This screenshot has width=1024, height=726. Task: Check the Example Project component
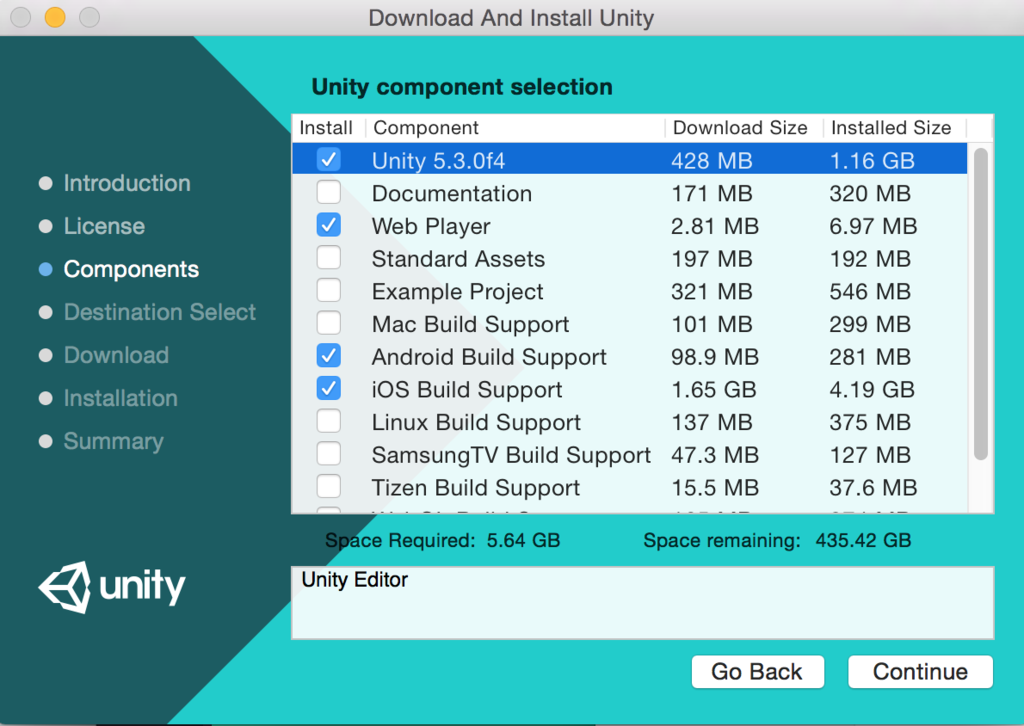coord(328,290)
